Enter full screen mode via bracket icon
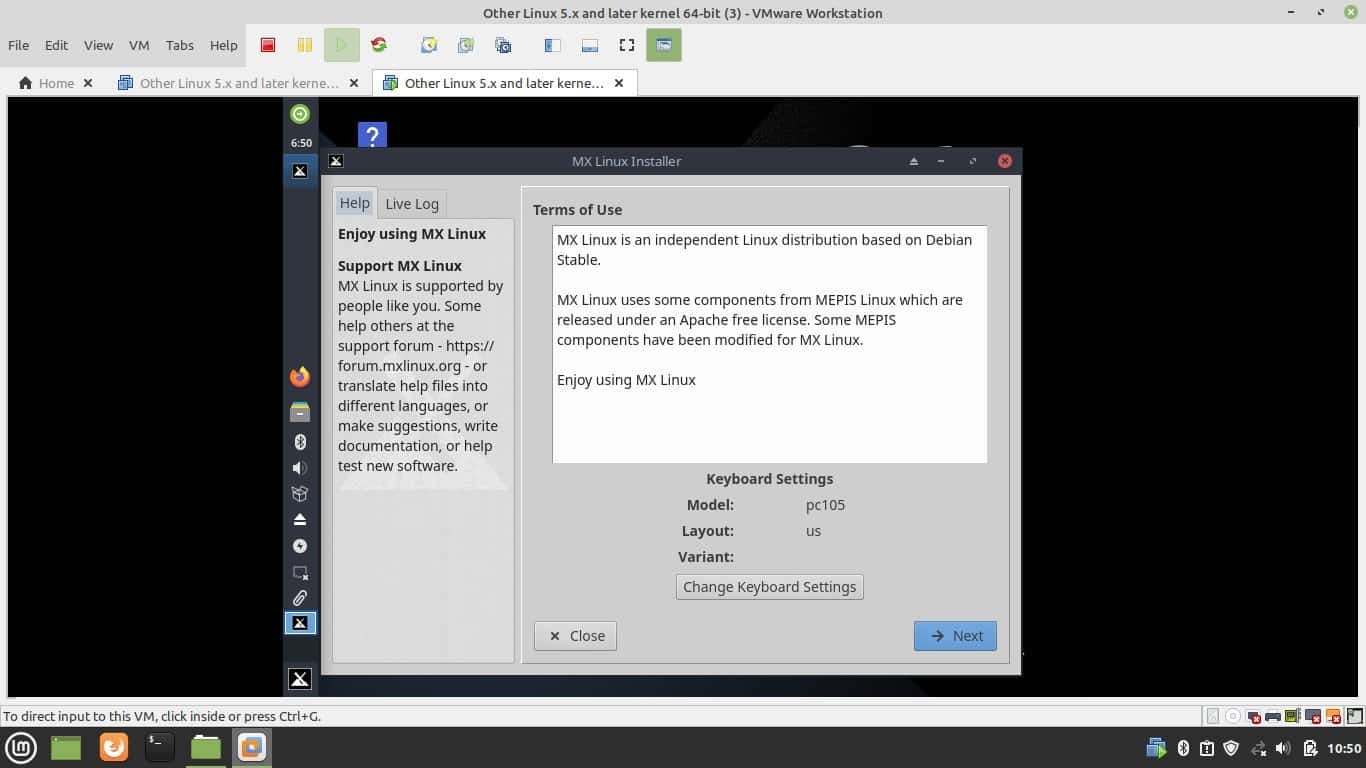 click(627, 45)
